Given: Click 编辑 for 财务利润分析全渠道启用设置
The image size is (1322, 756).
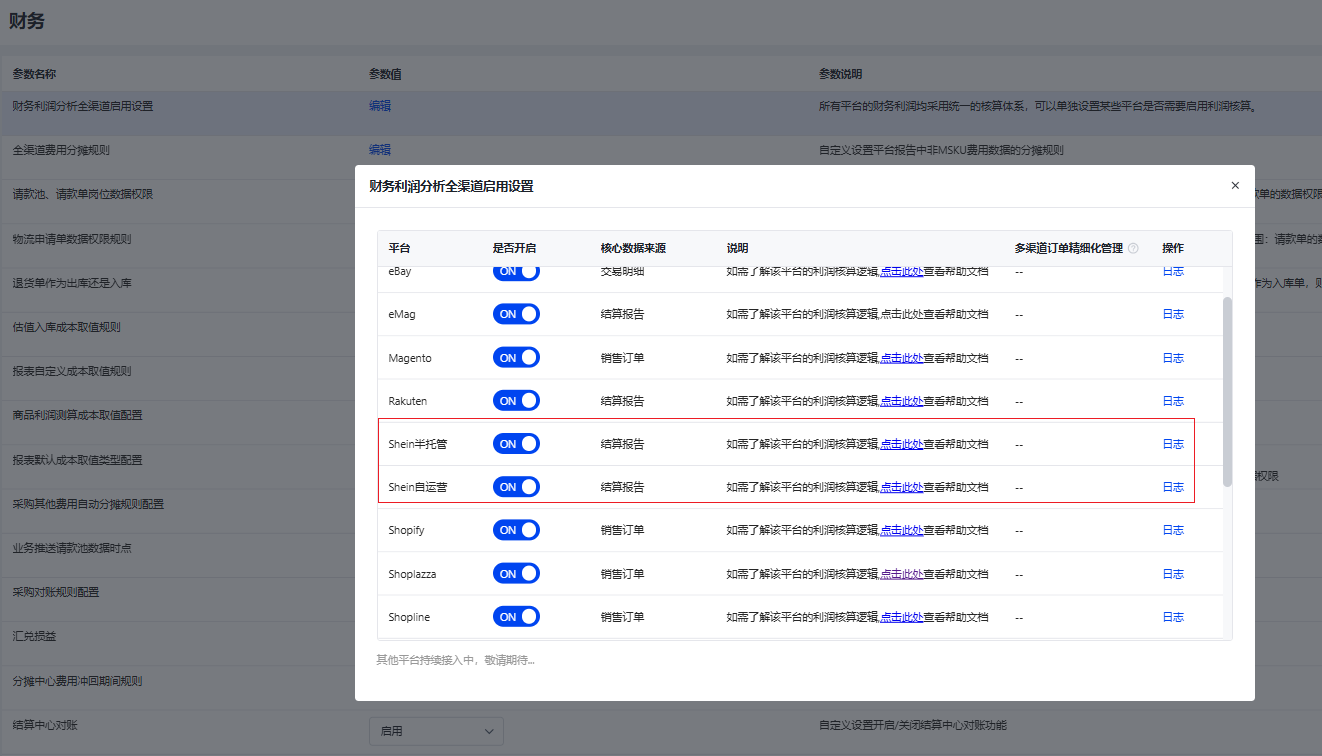Looking at the screenshot, I should coord(380,106).
